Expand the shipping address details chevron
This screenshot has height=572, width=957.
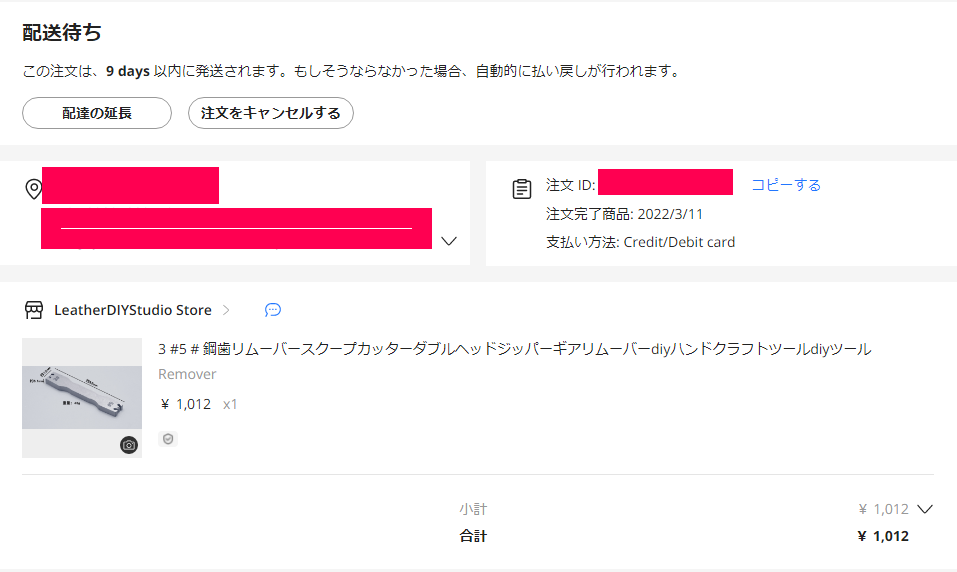point(449,241)
